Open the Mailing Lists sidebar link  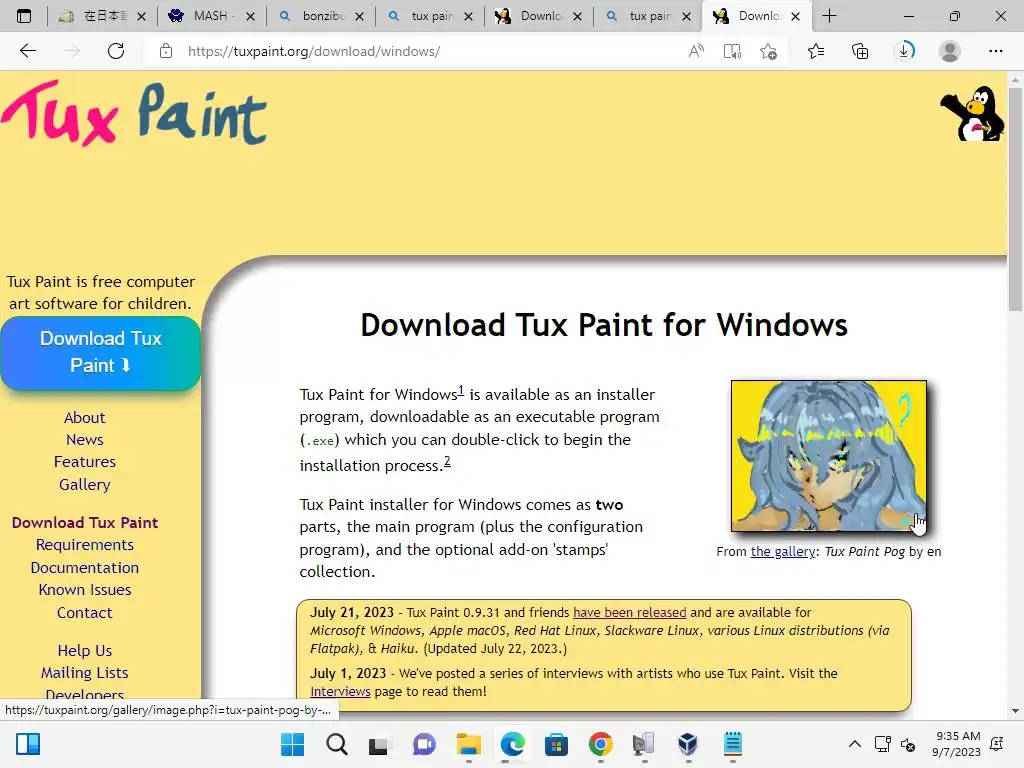pyautogui.click(x=84, y=673)
